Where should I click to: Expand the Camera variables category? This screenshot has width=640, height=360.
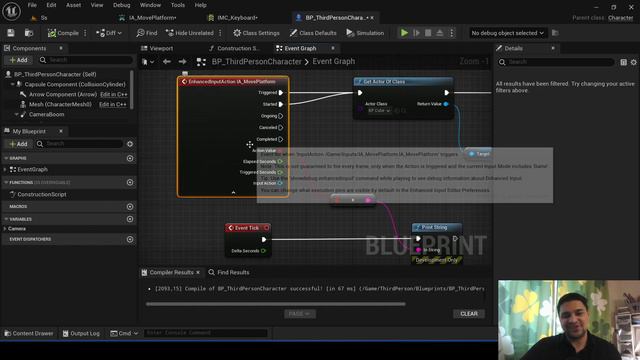(x=5, y=229)
